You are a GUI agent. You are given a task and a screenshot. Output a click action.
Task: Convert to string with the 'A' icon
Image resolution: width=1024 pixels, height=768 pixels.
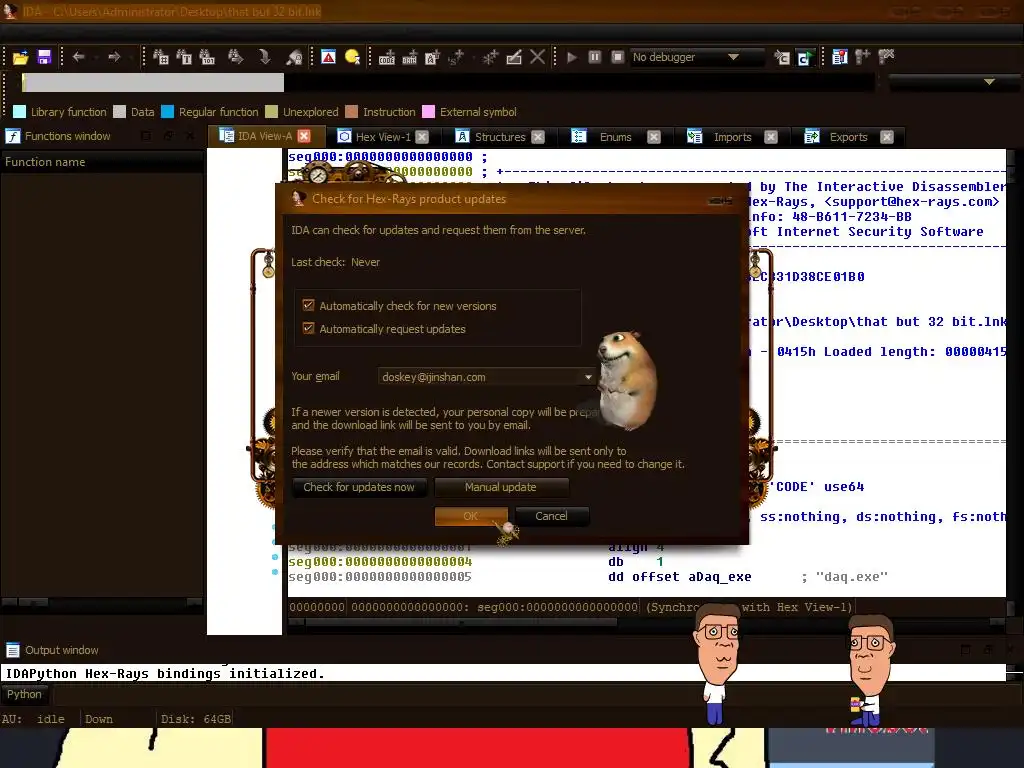tap(432, 57)
